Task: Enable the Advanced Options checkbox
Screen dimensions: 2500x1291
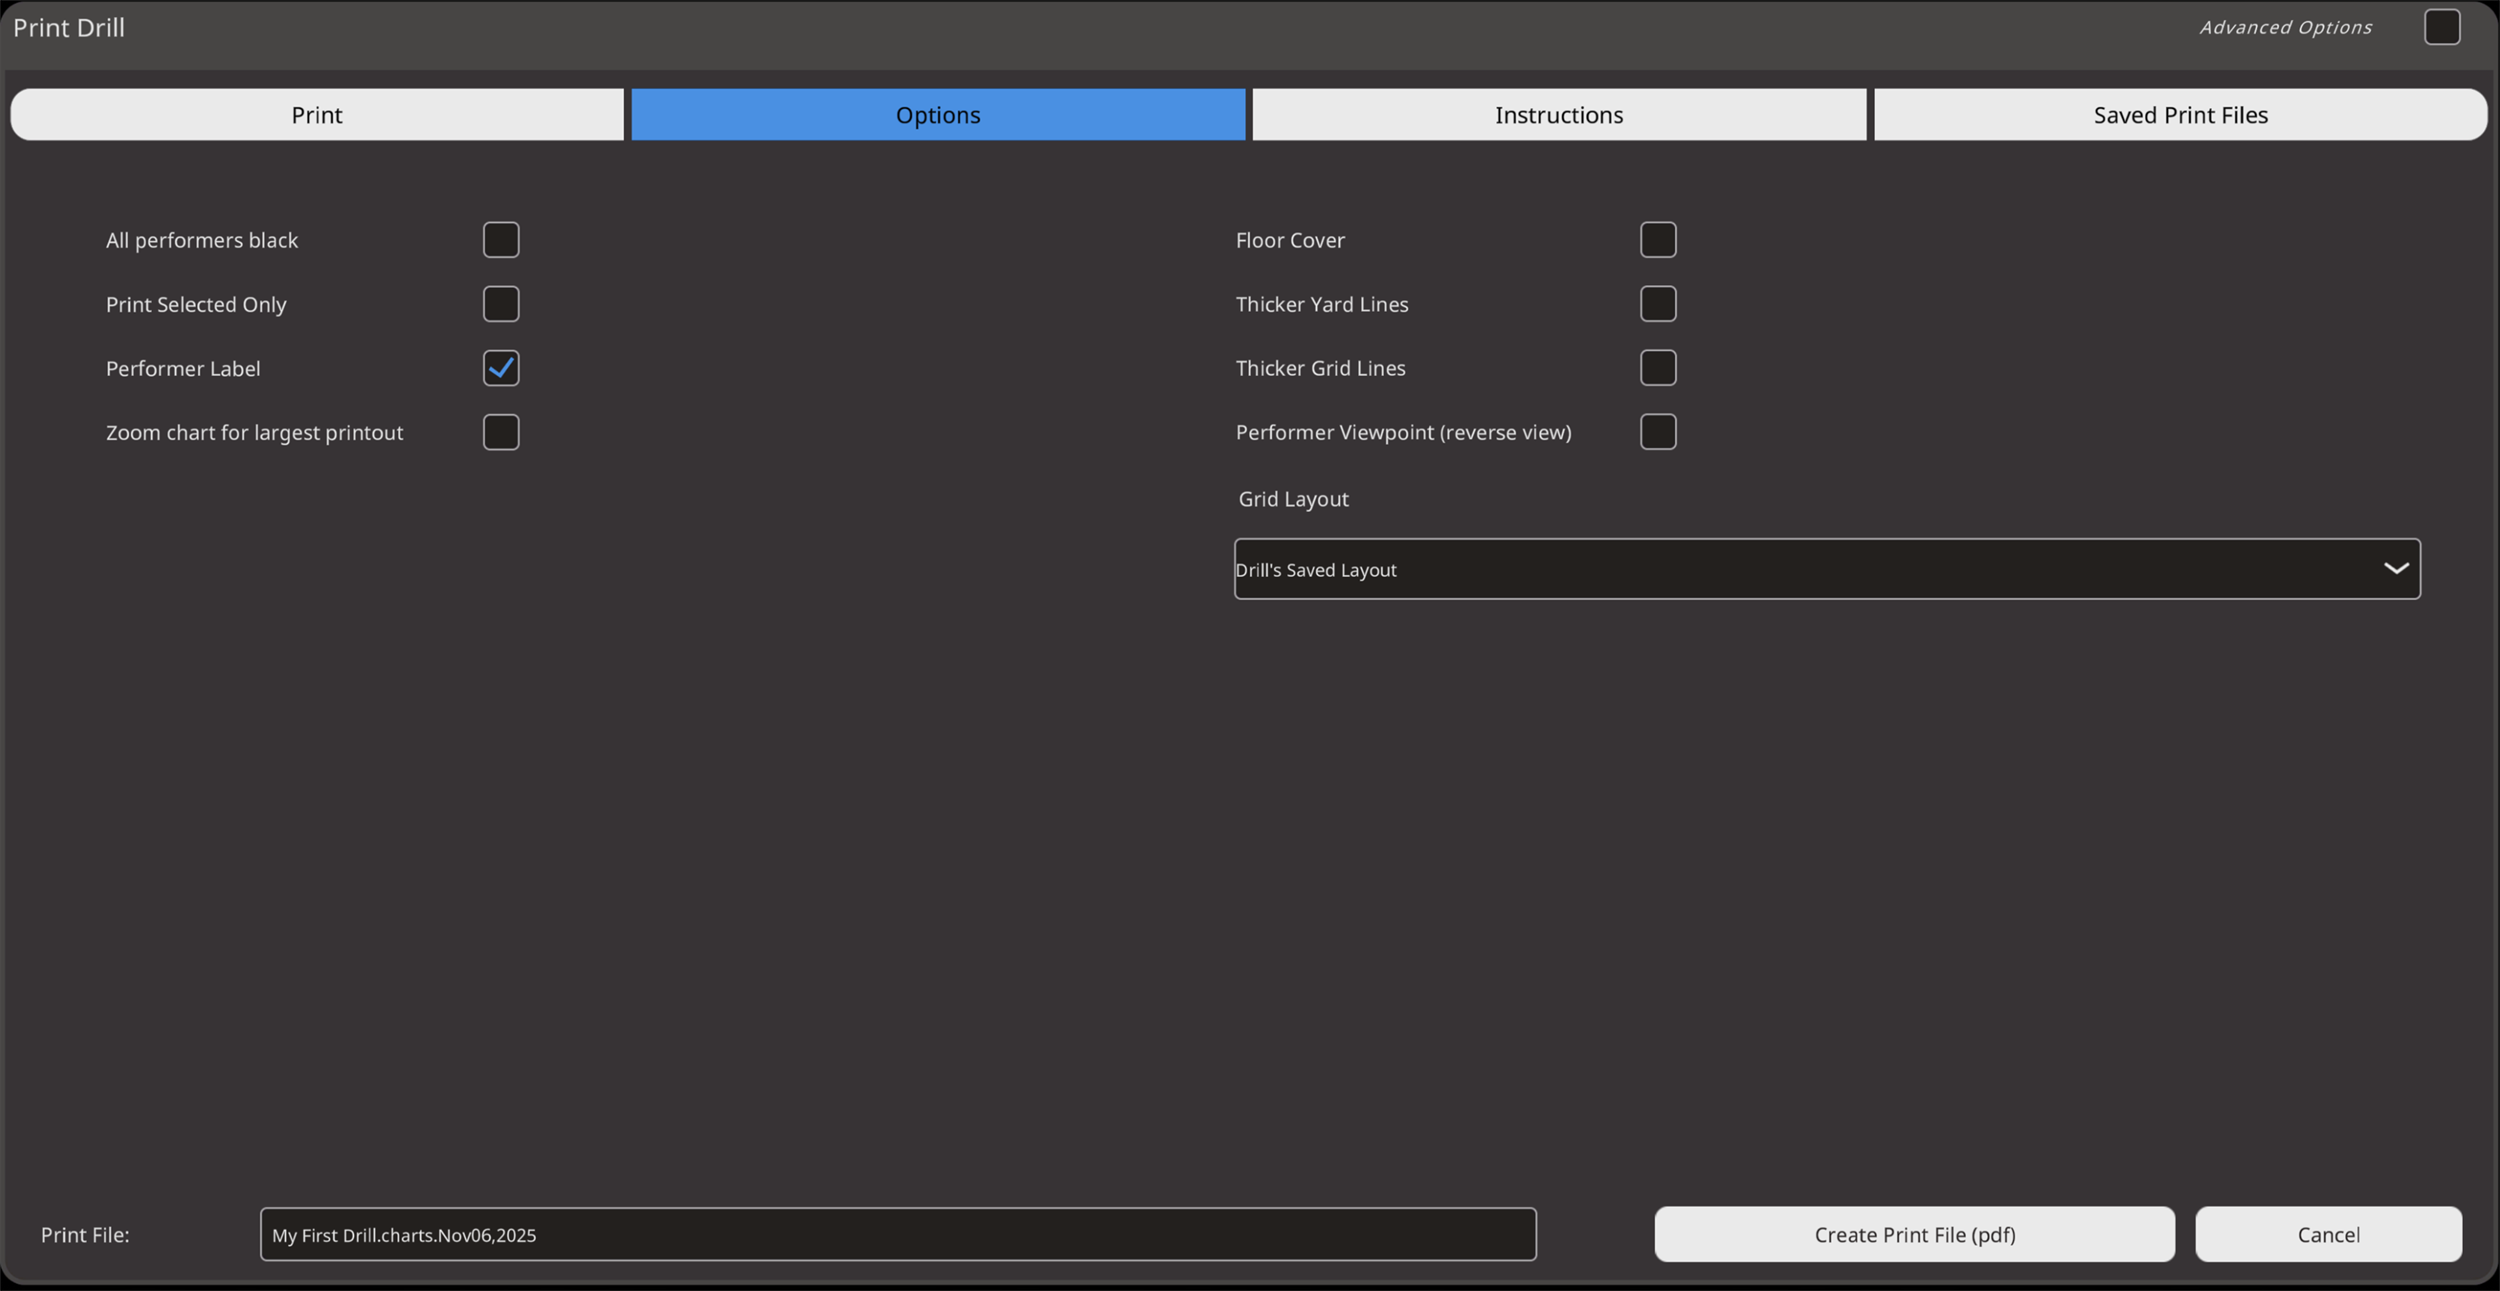Action: (2442, 27)
